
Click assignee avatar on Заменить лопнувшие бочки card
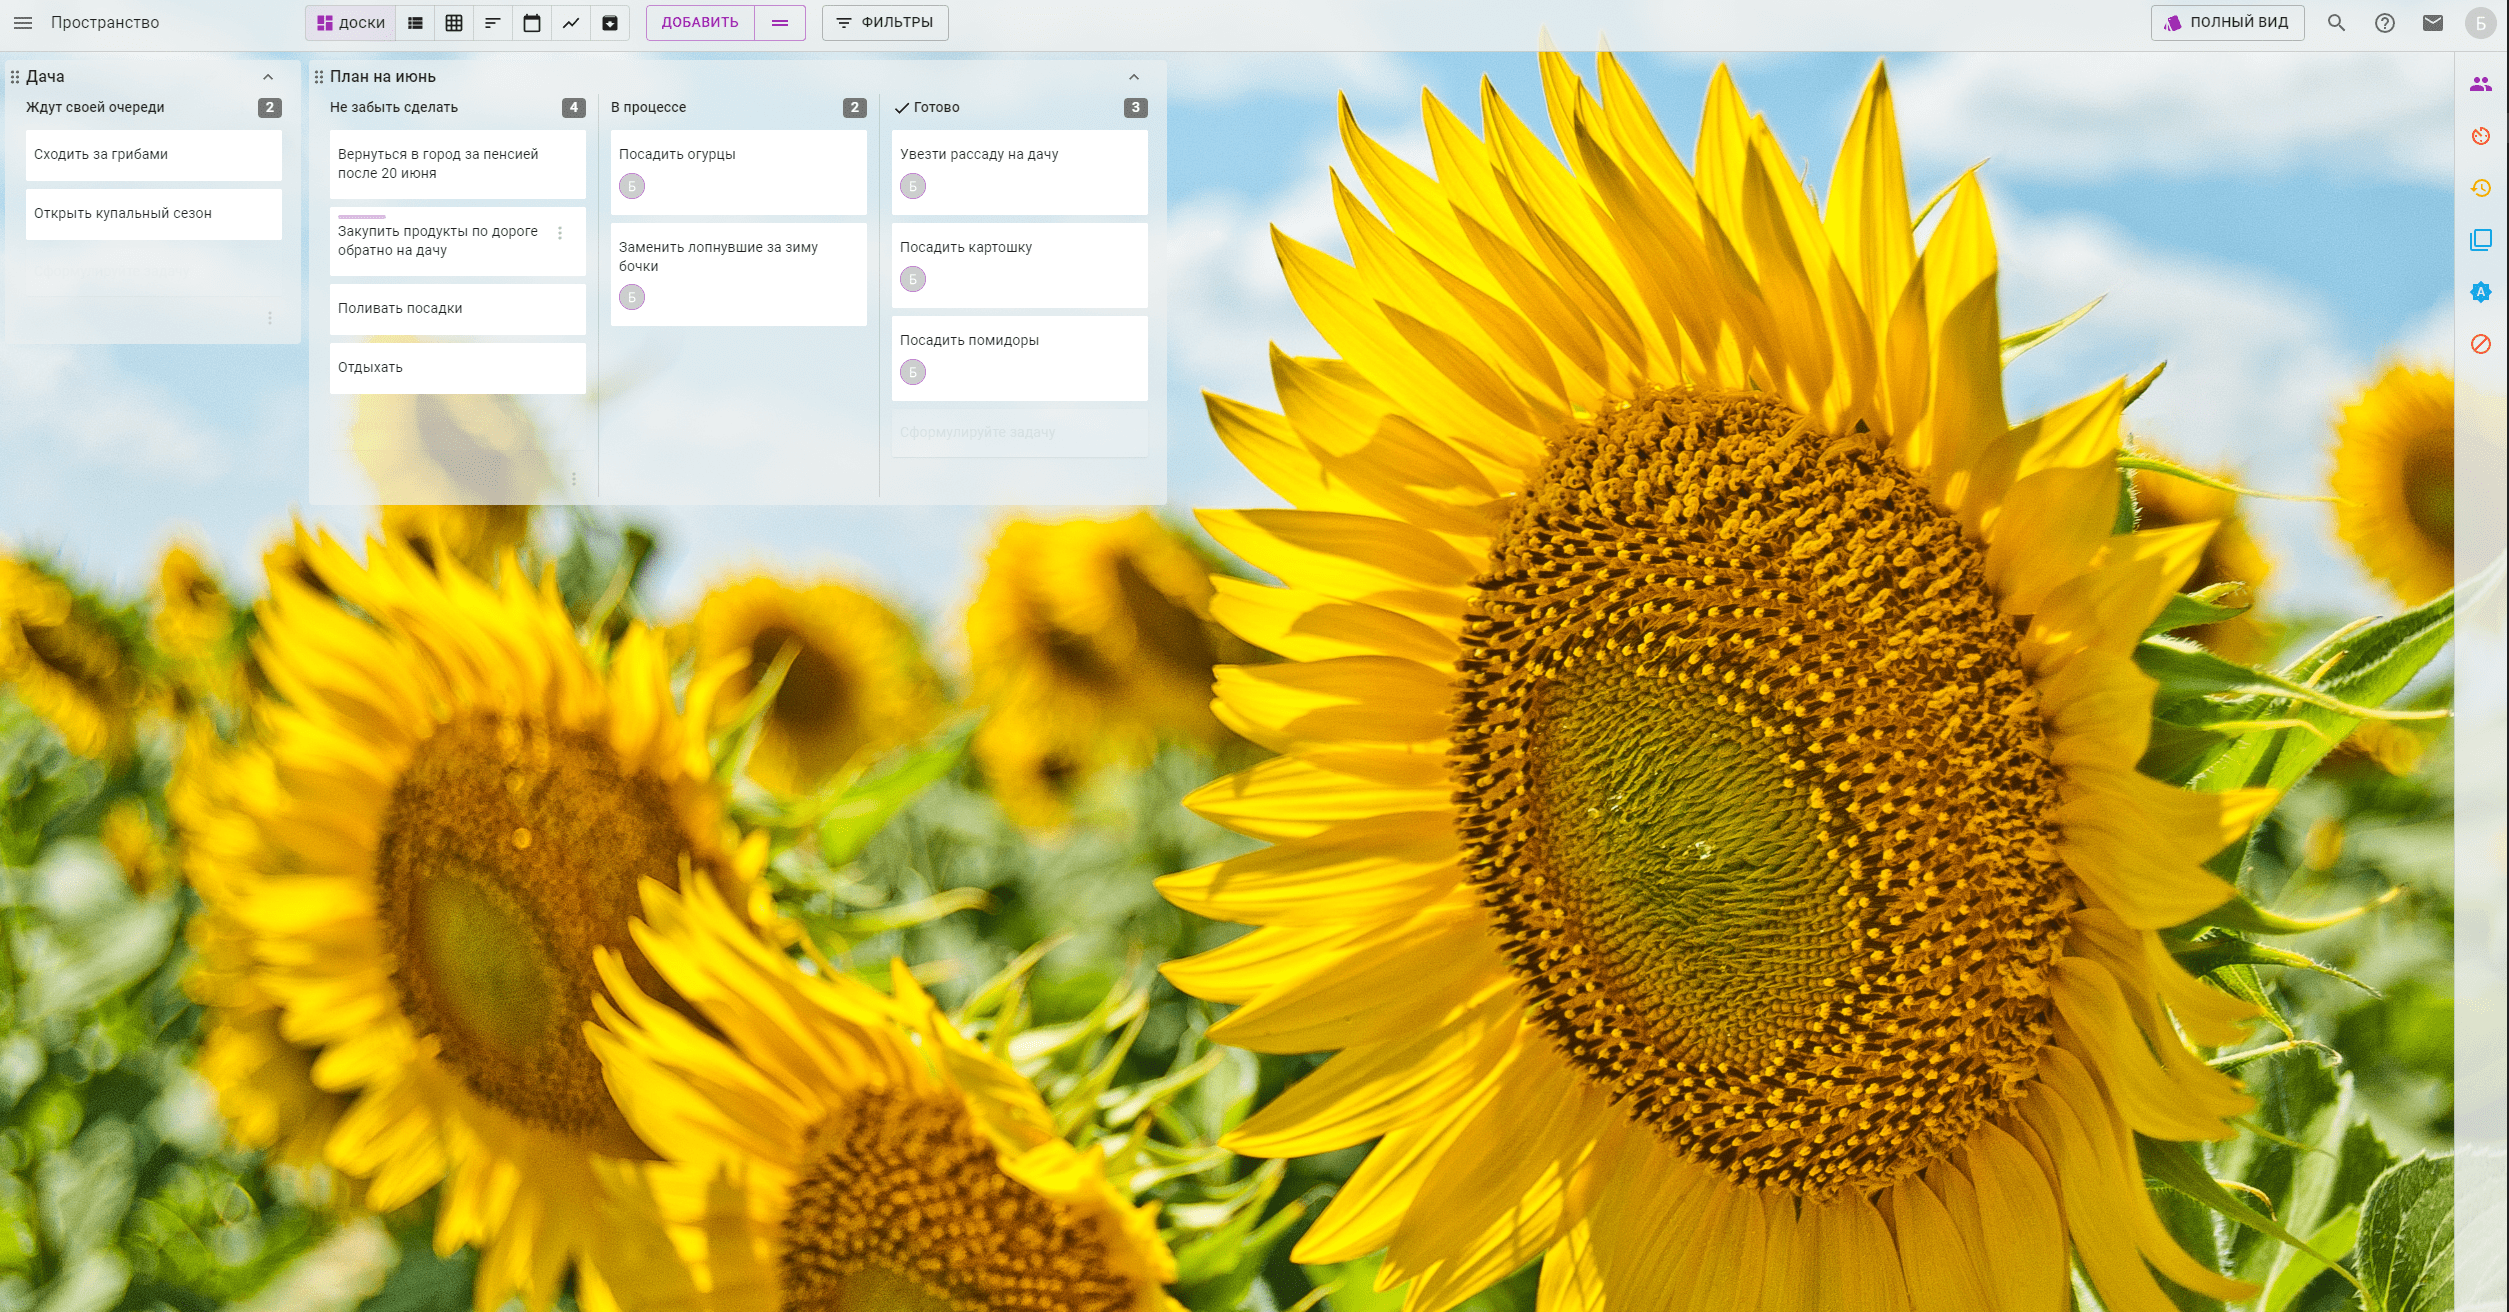click(632, 297)
